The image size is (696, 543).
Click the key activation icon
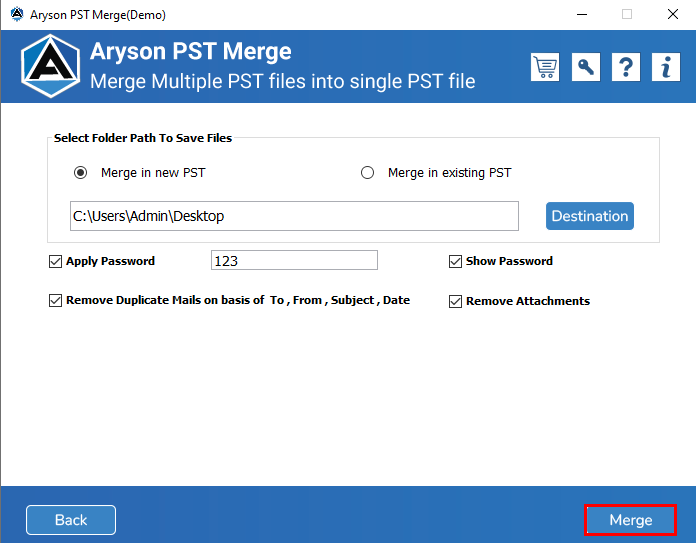pos(585,67)
